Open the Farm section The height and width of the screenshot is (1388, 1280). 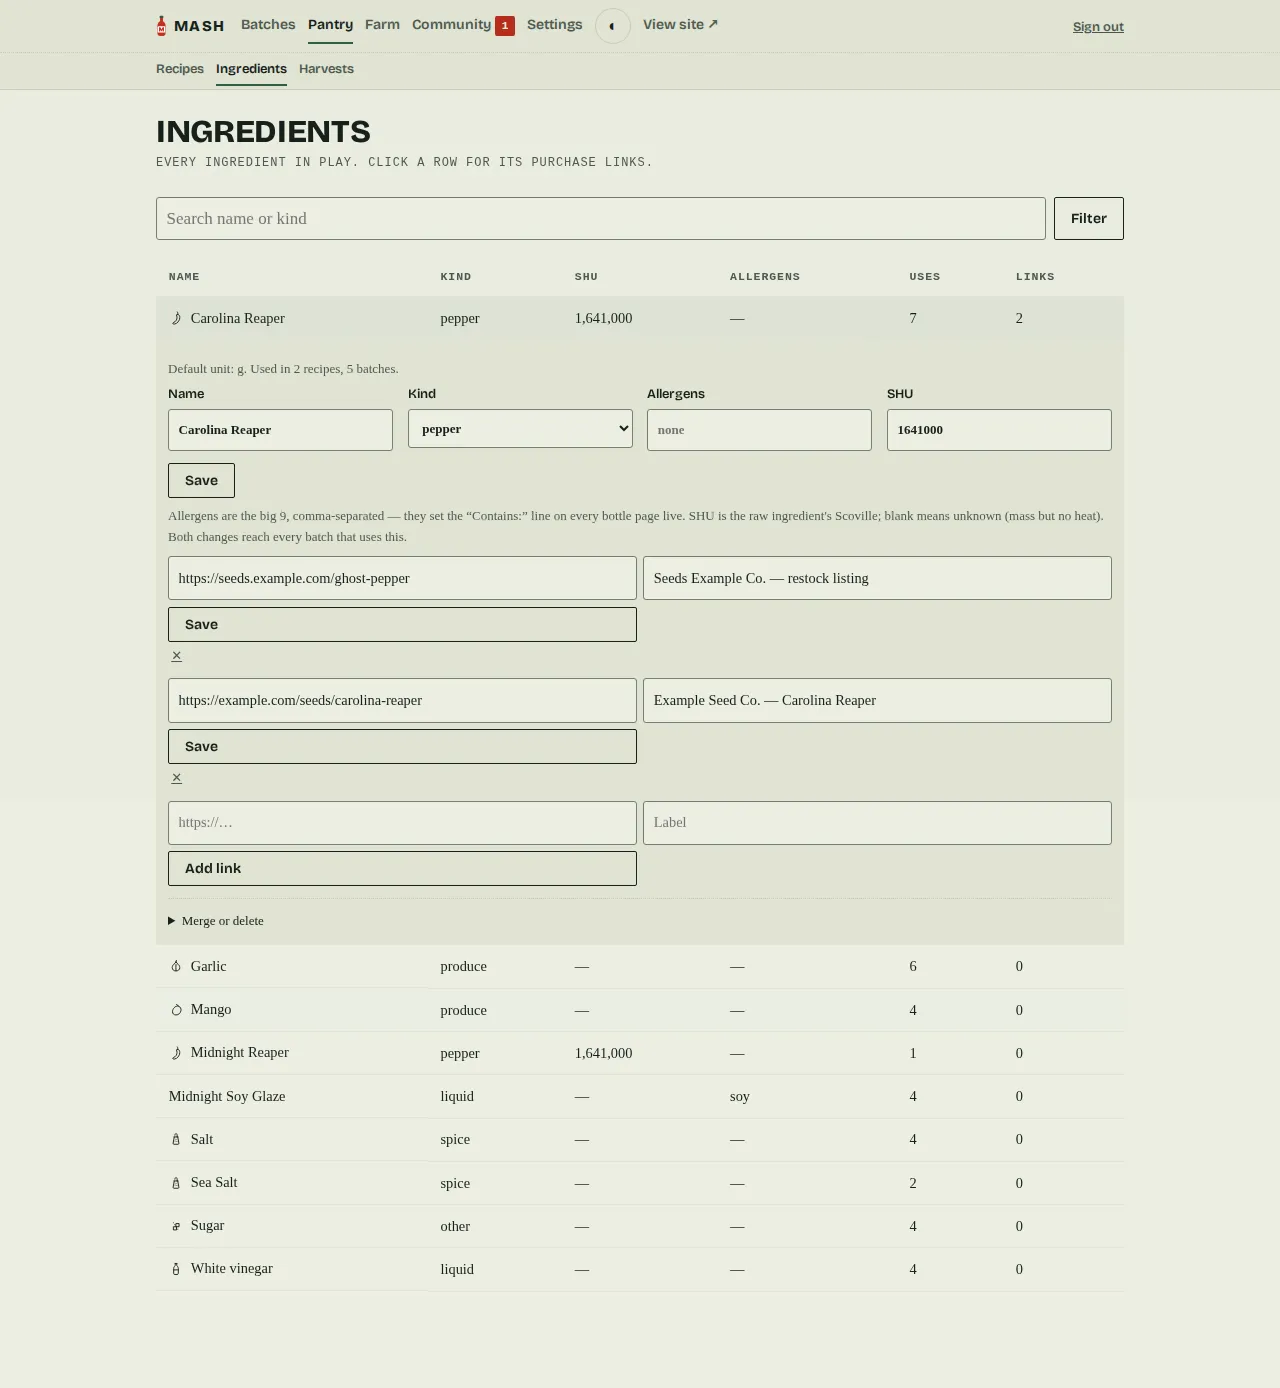382,24
